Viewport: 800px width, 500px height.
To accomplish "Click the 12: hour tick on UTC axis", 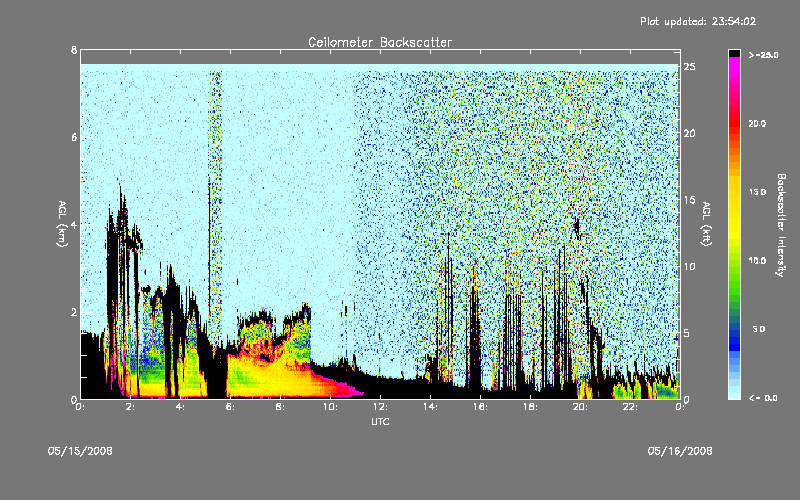I will (x=380, y=407).
